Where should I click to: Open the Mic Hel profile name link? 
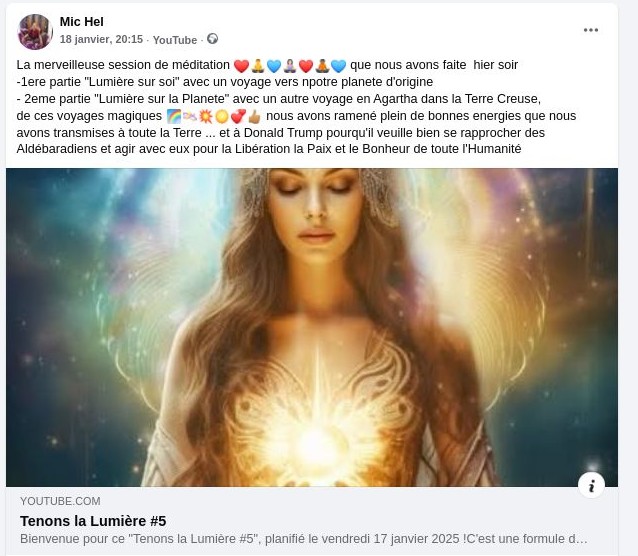coord(81,22)
